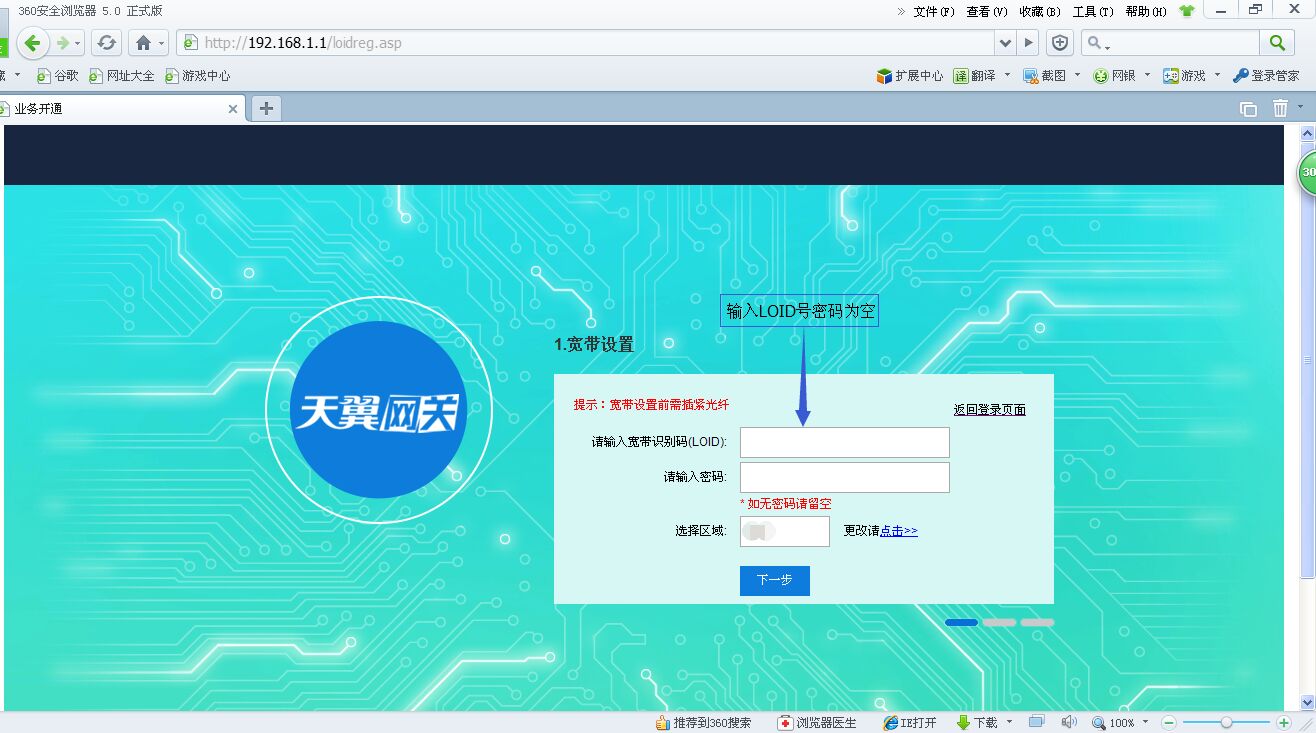
Task: Go to the browser home page icon
Action: click(143, 43)
